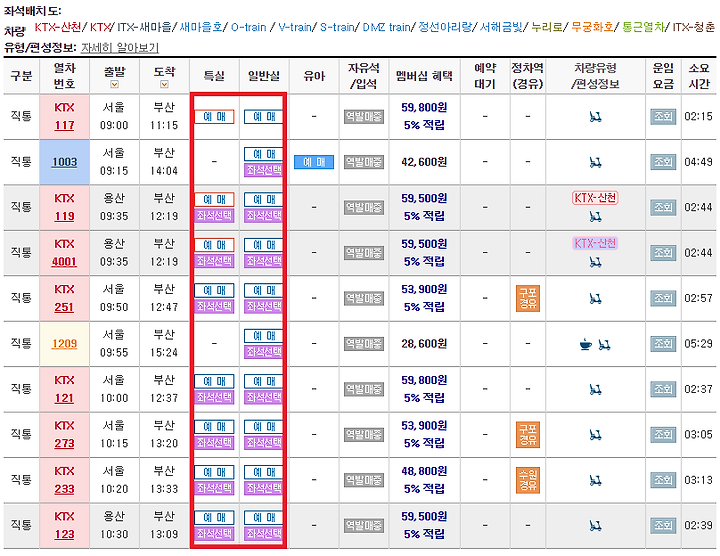Screen dimensions: 720x556
Task: Click 수원경유 stop badge for KTX 233
Action: (528, 480)
